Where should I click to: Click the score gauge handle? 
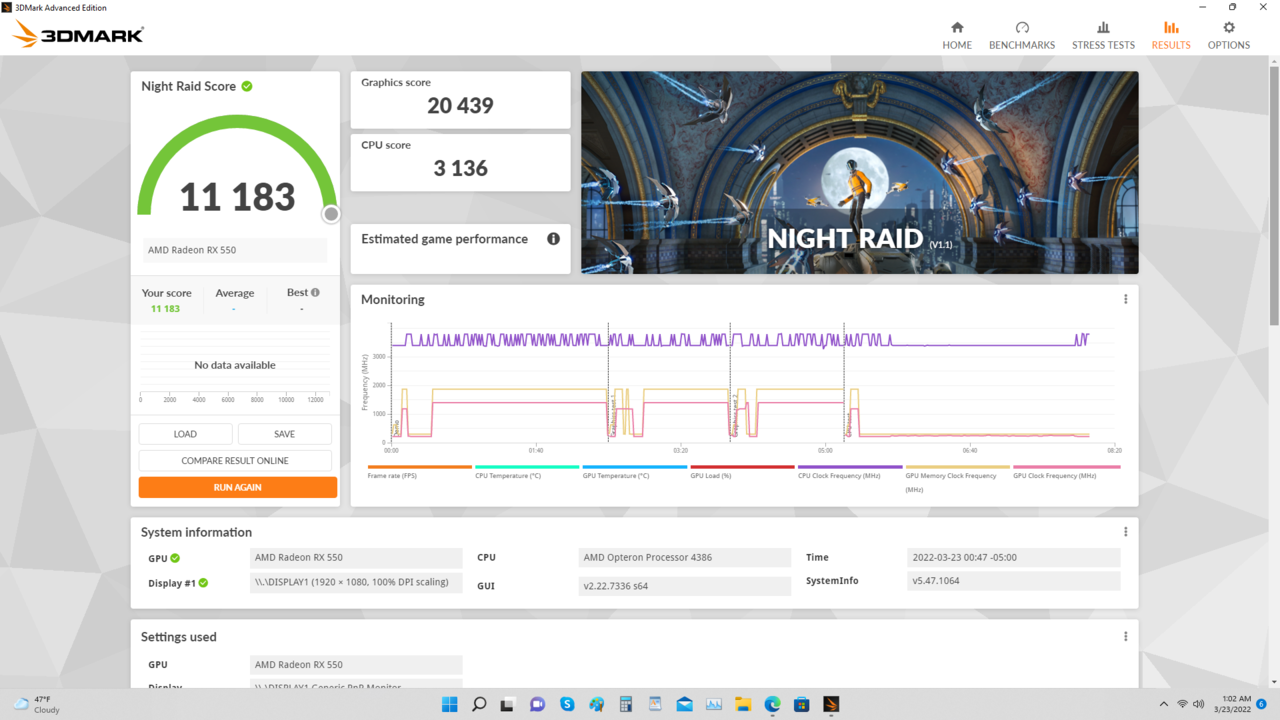[331, 214]
